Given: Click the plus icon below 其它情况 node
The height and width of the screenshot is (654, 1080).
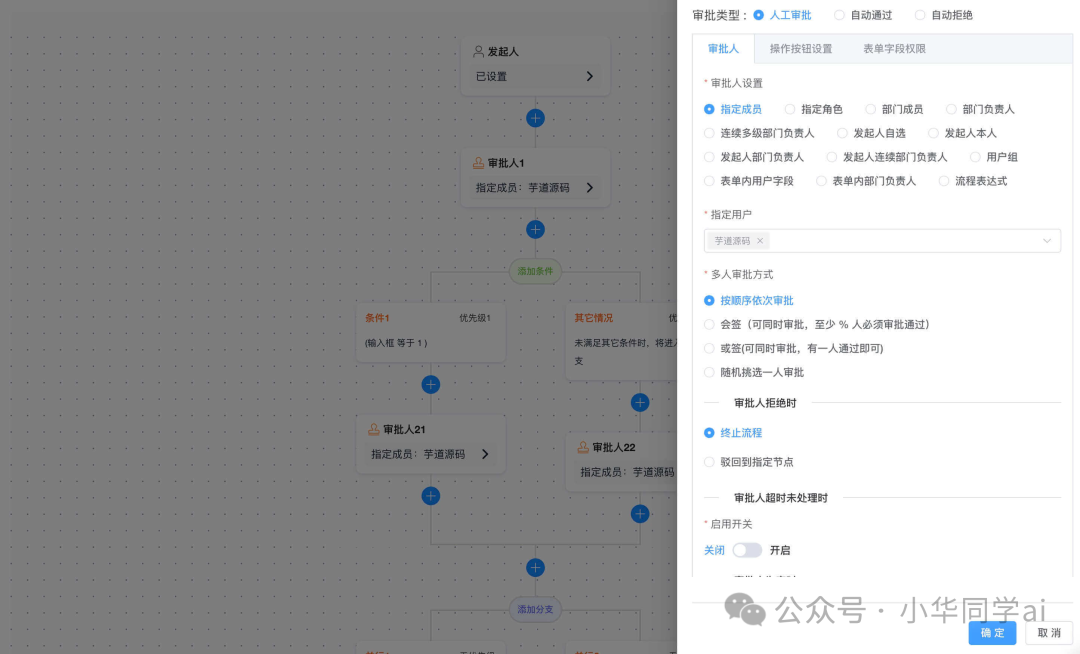Looking at the screenshot, I should tap(640, 402).
